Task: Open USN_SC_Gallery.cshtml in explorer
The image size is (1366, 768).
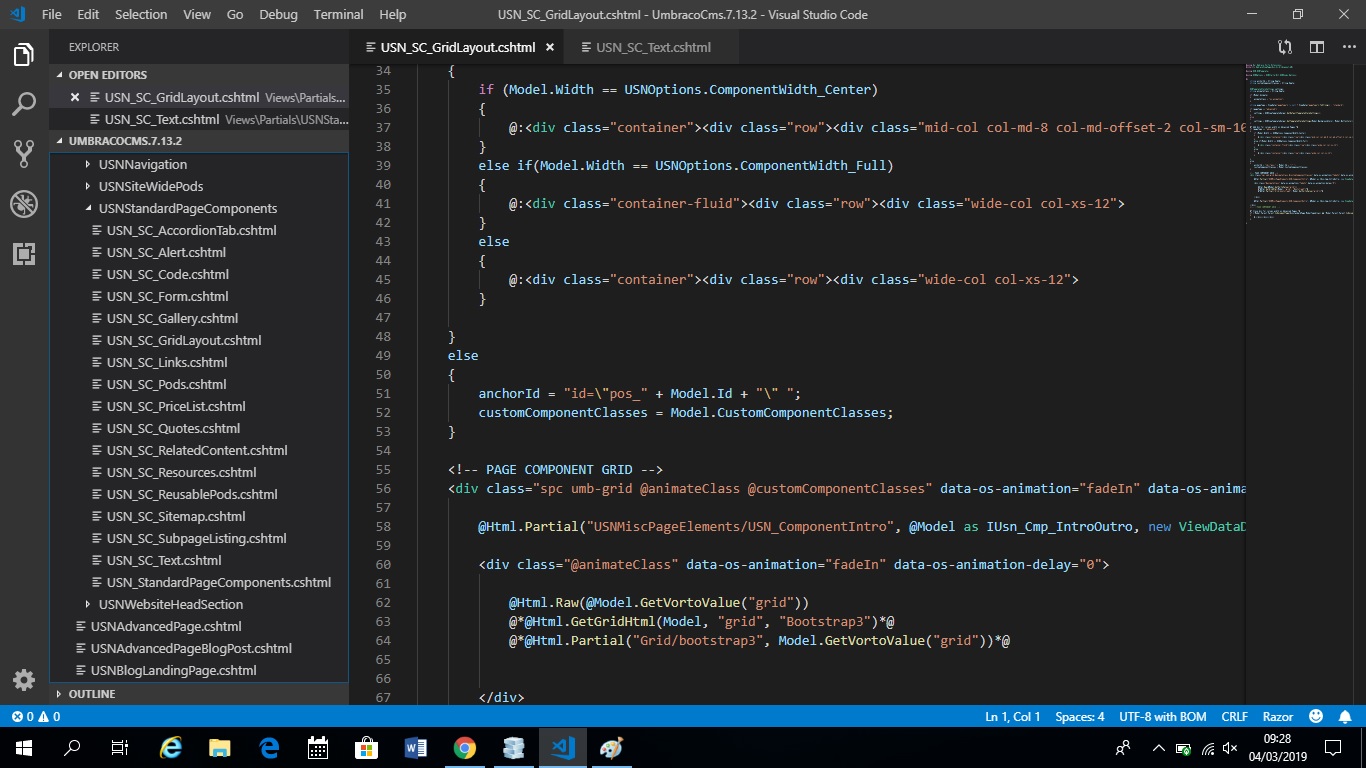Action: [172, 318]
